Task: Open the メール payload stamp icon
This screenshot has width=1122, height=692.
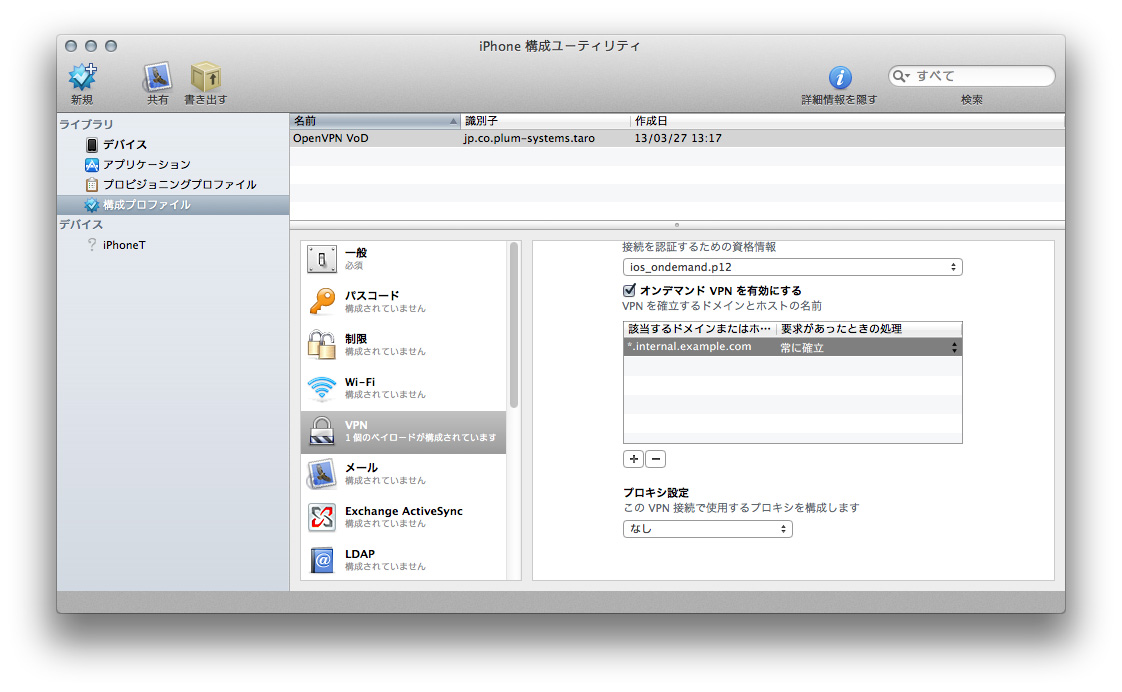Action: 322,474
